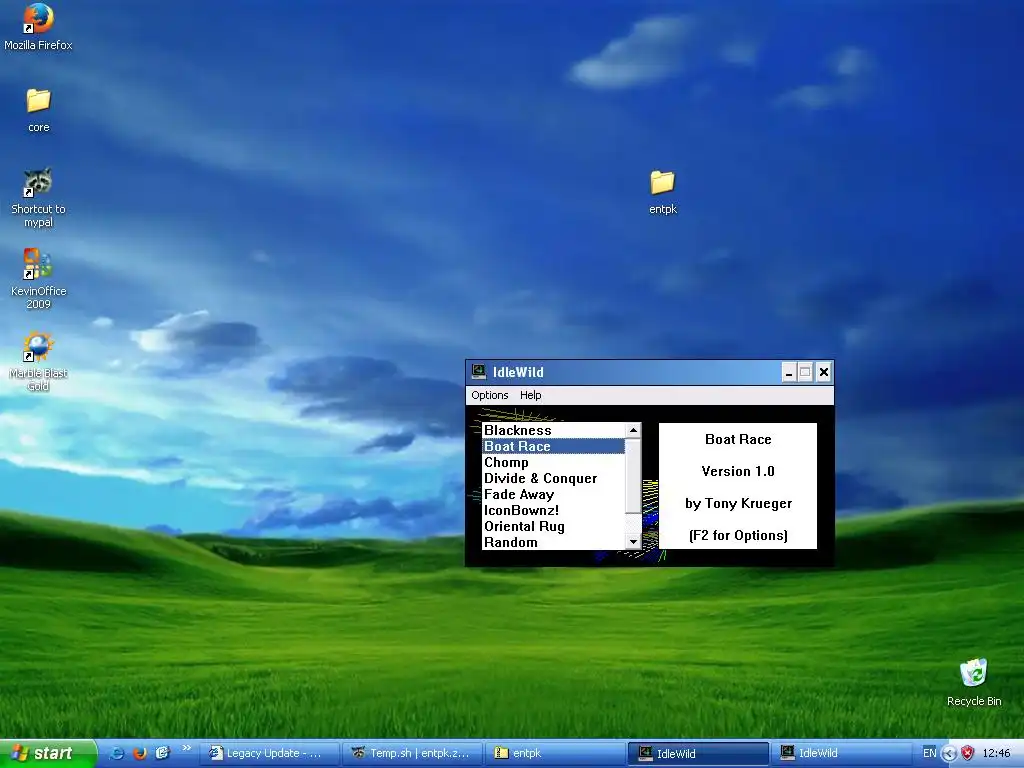Select the KevinOffice 2009 desktop icon
Screen dimensions: 1024x768
(x=38, y=279)
